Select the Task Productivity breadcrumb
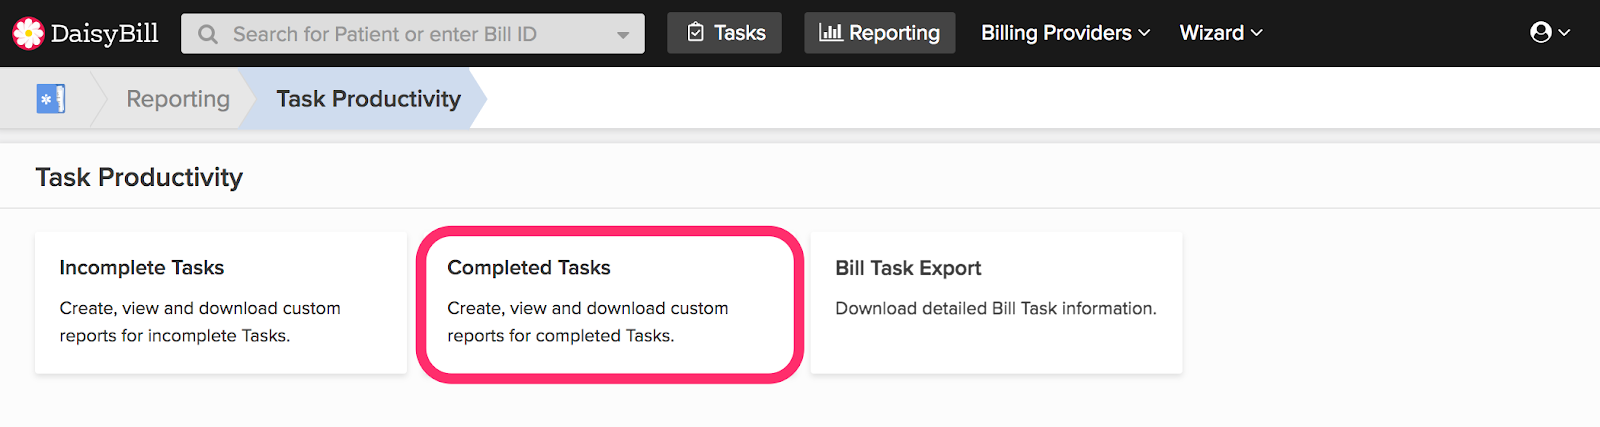 pyautogui.click(x=369, y=99)
